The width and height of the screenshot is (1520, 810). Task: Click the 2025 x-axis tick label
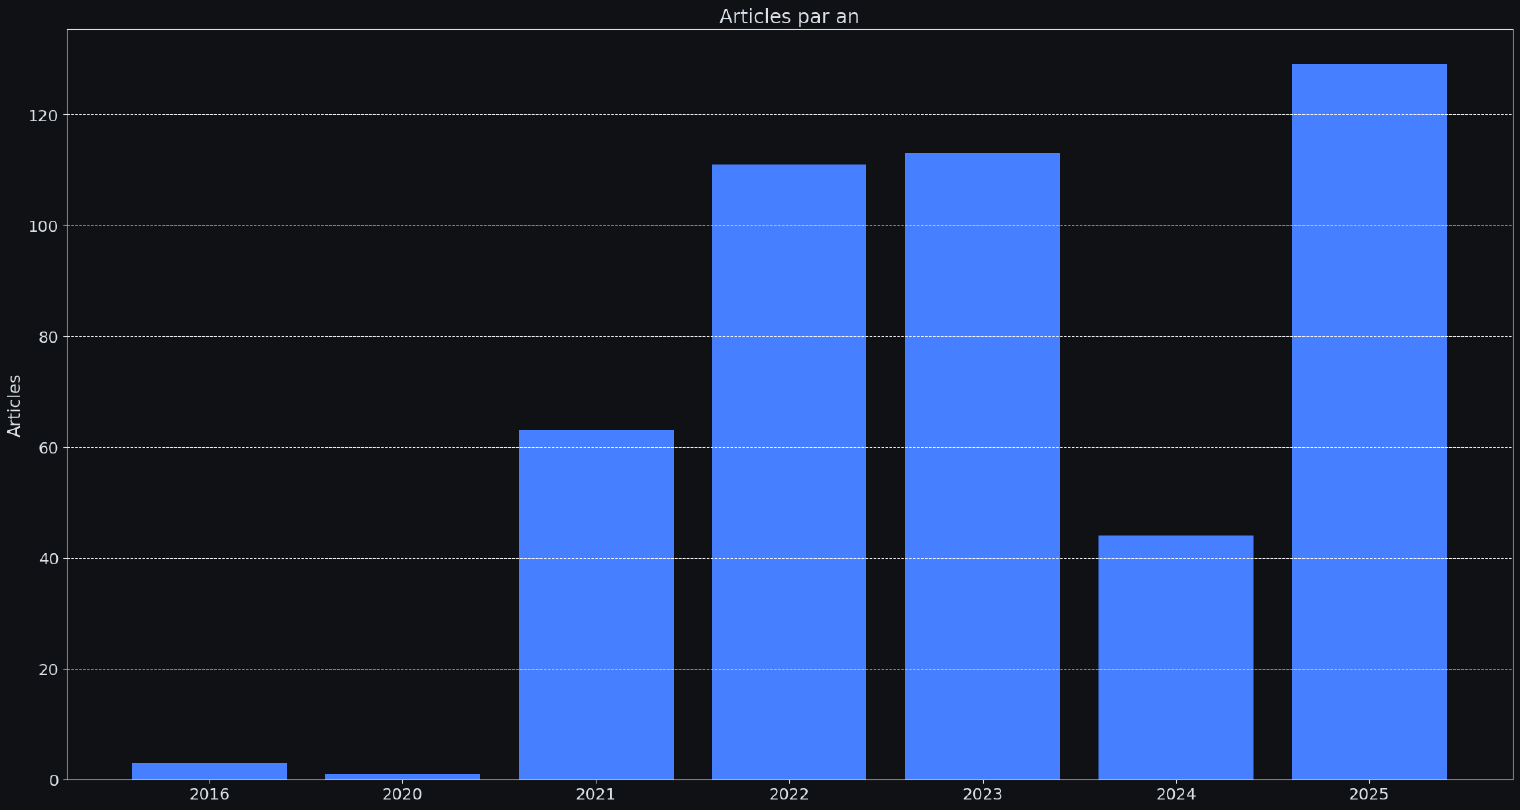(1369, 794)
